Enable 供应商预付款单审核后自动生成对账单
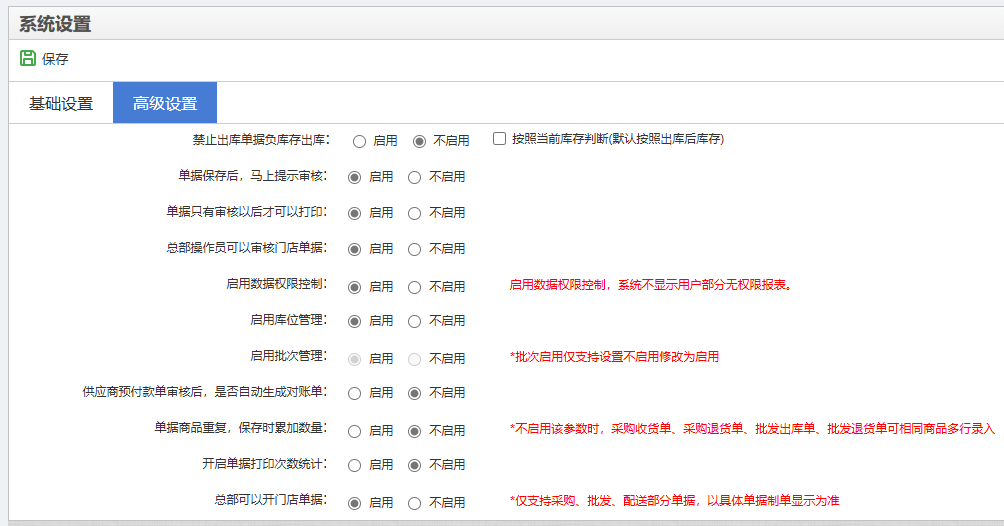This screenshot has width=1004, height=526. coord(354,393)
